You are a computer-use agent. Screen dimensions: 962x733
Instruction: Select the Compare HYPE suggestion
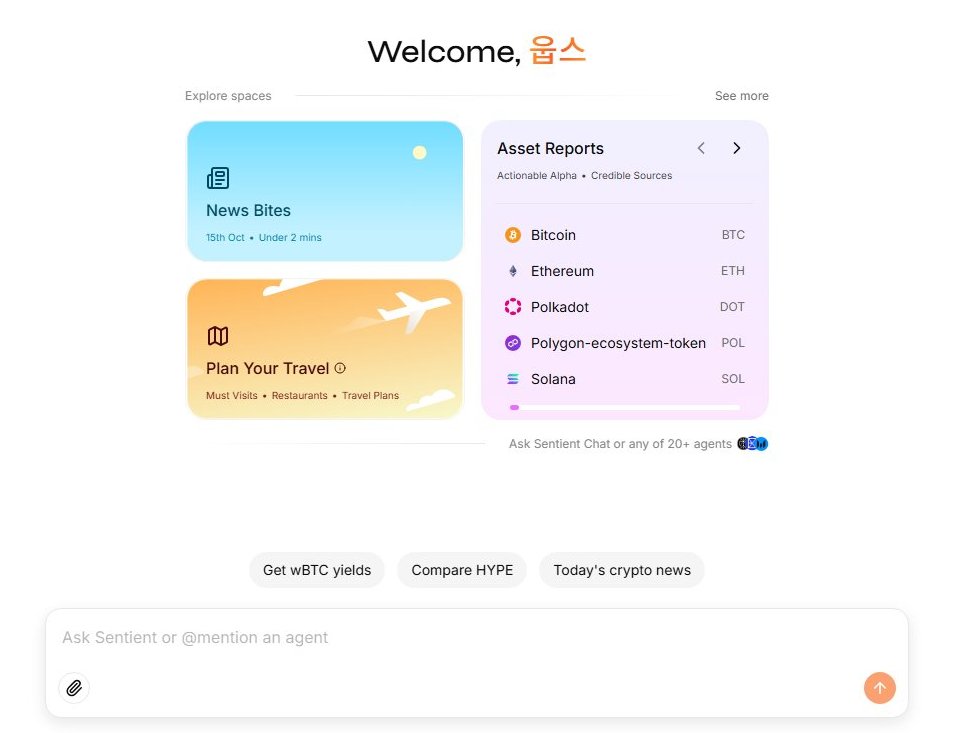(462, 570)
